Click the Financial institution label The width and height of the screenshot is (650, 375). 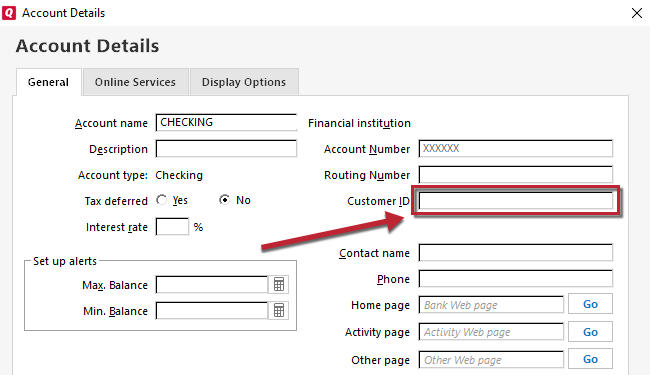[359, 123]
